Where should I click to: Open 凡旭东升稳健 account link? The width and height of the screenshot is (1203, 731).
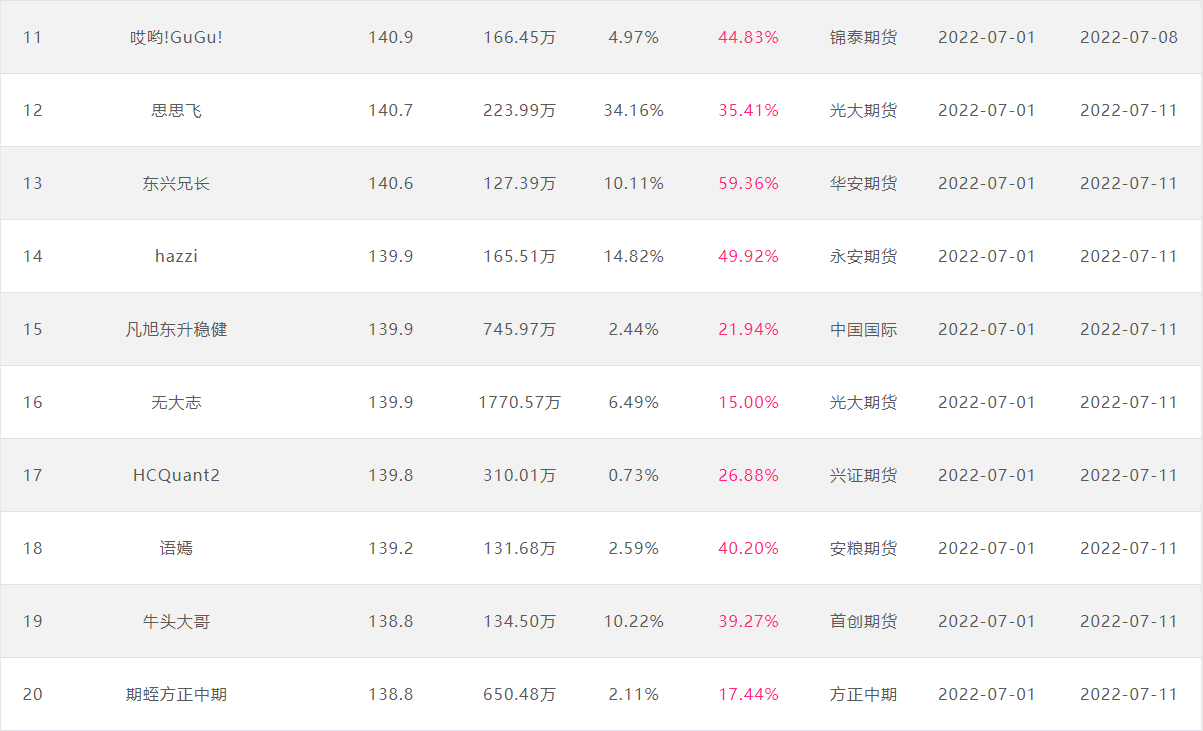pos(176,329)
